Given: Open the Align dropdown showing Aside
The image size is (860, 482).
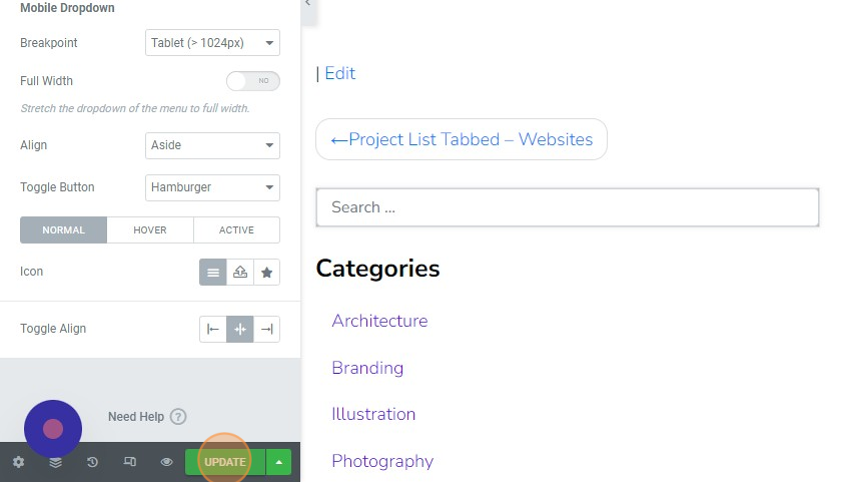Looking at the screenshot, I should 212,145.
